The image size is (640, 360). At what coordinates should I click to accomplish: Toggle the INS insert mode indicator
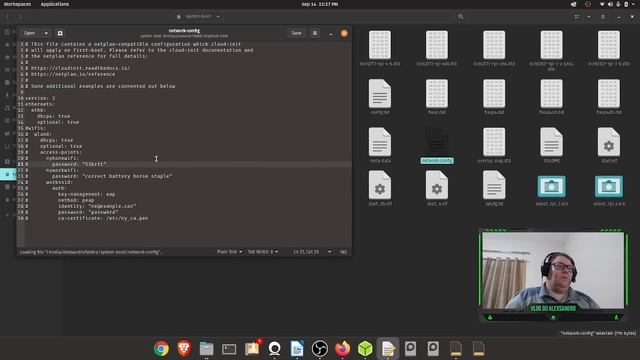pos(344,252)
